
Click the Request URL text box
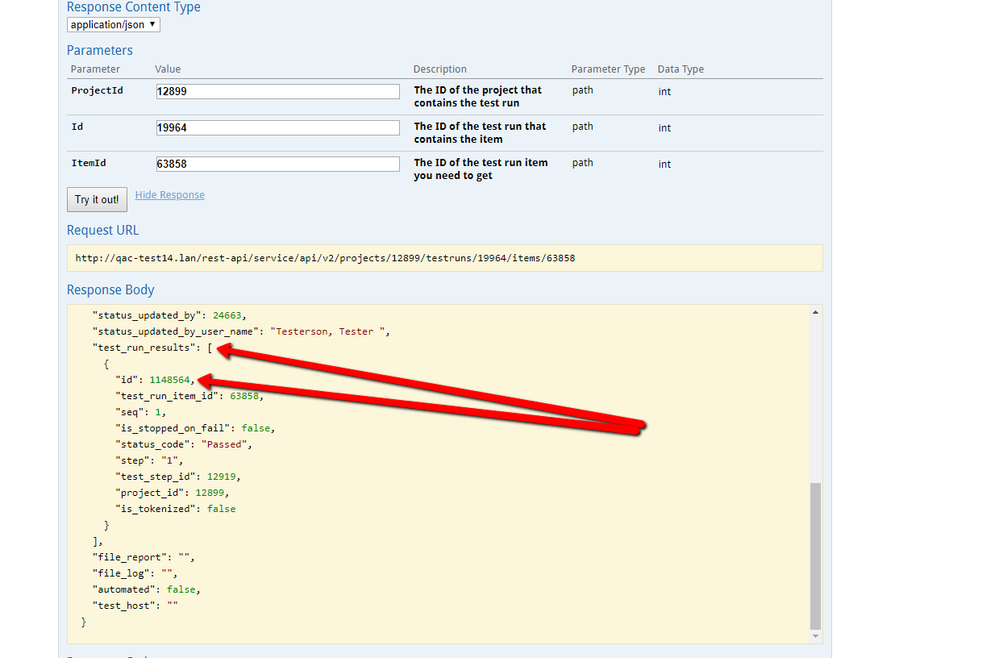tap(444, 258)
